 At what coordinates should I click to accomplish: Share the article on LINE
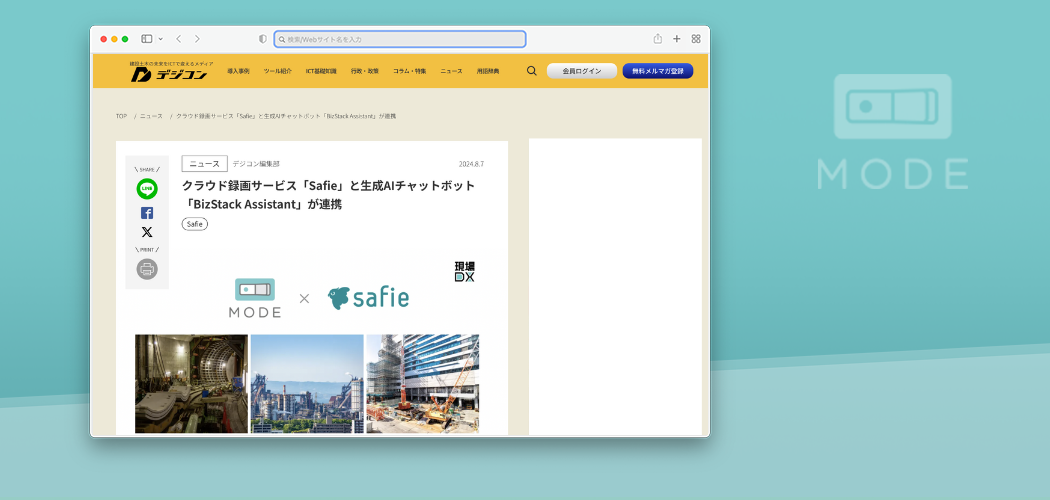[147, 189]
